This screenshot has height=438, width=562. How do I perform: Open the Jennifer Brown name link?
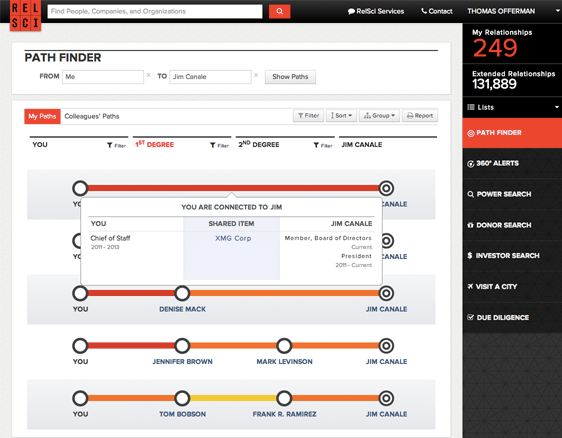pos(182,362)
